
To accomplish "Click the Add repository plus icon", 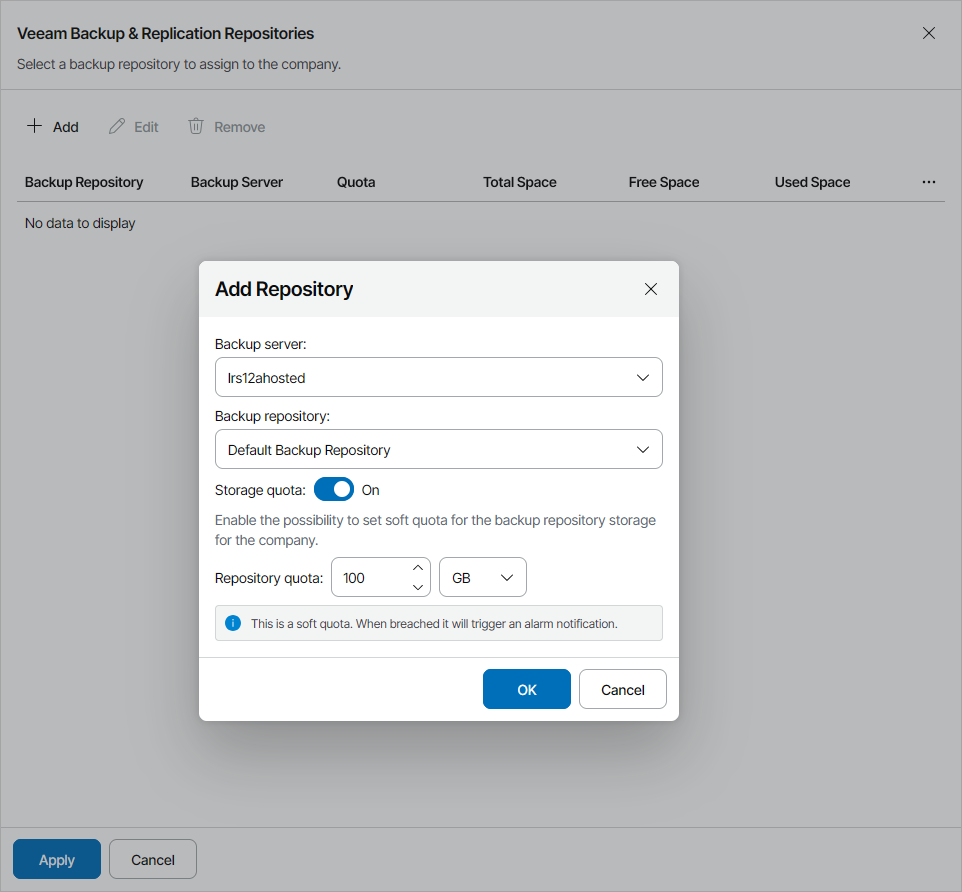I will click(x=32, y=126).
